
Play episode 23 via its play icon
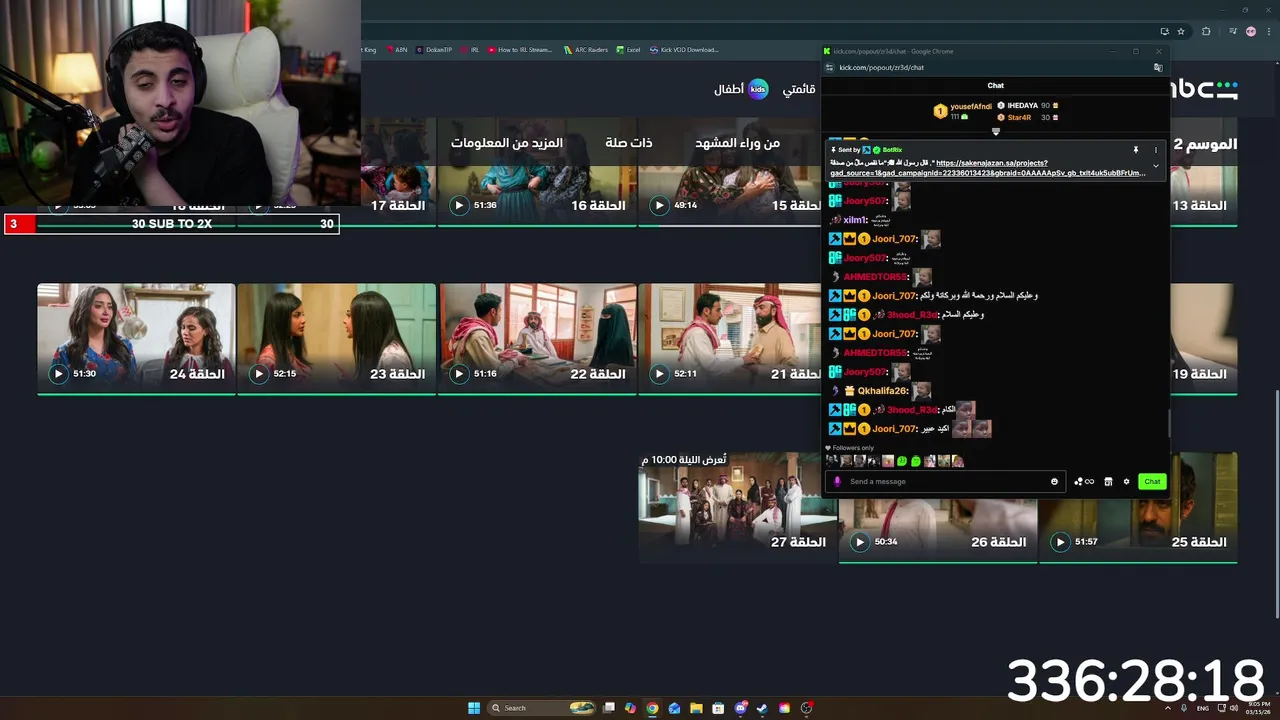click(259, 374)
